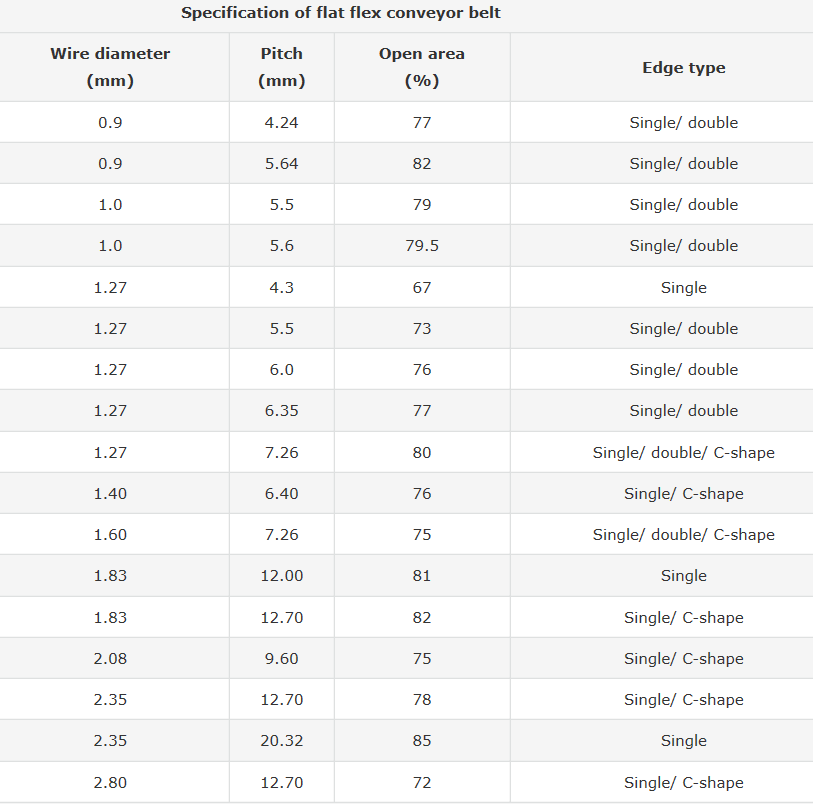Select the 12.00 pitch cell
The width and height of the screenshot is (813, 804).
[282, 575]
